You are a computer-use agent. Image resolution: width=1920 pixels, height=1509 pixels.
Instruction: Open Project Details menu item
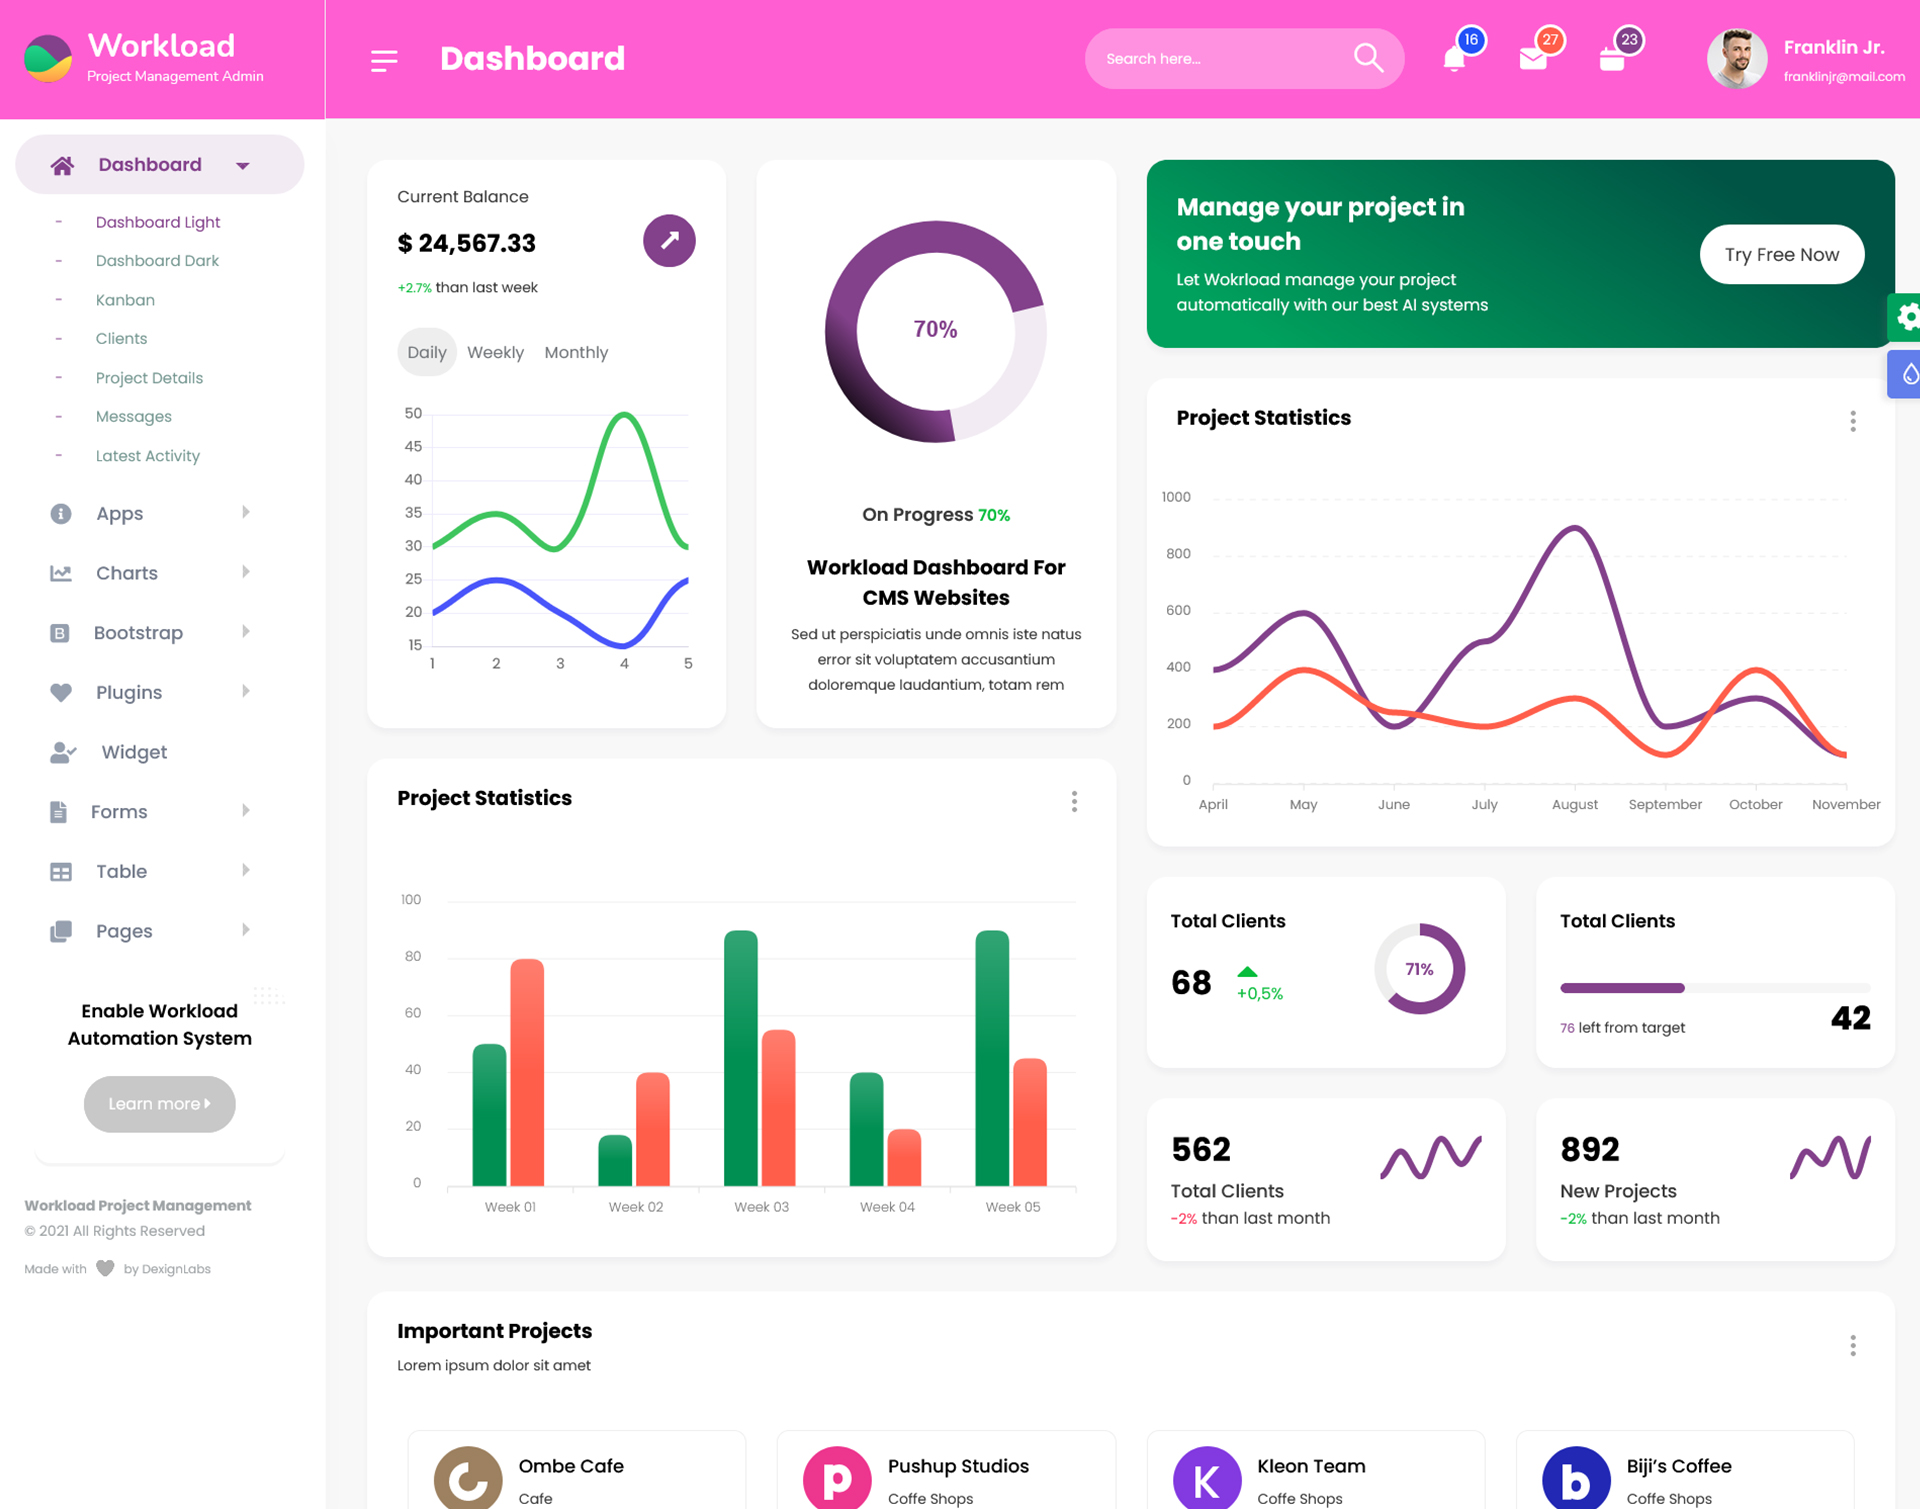coord(149,378)
